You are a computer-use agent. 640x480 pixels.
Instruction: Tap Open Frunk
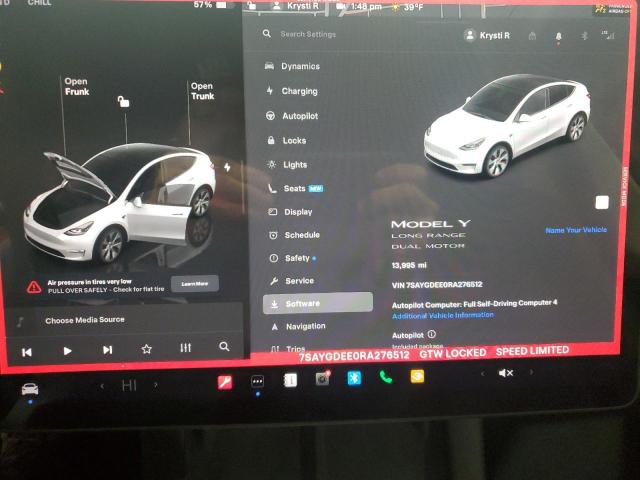coord(76,87)
